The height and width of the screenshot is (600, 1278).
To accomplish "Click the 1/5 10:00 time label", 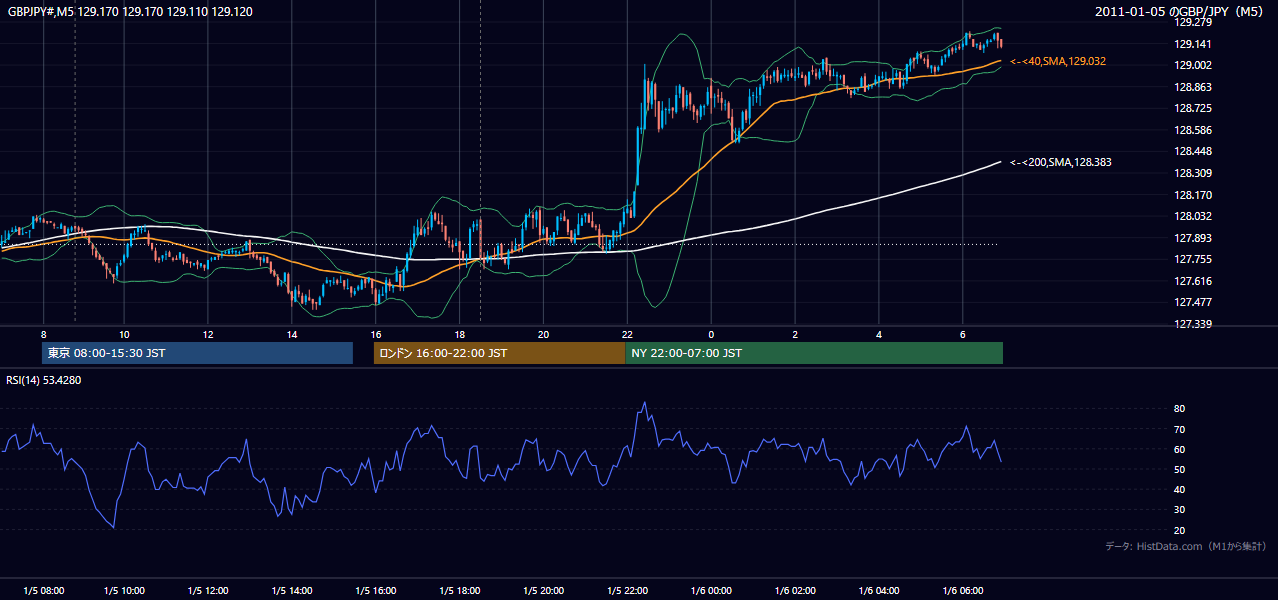I will click(125, 591).
